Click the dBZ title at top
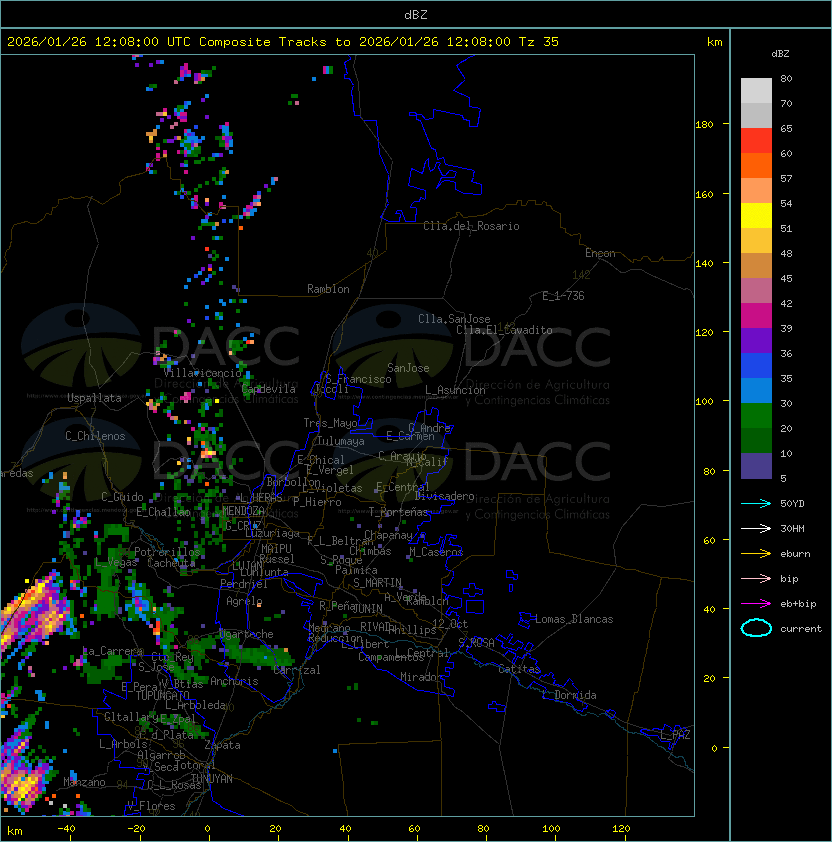Image resolution: width=832 pixels, height=842 pixels. tap(416, 14)
